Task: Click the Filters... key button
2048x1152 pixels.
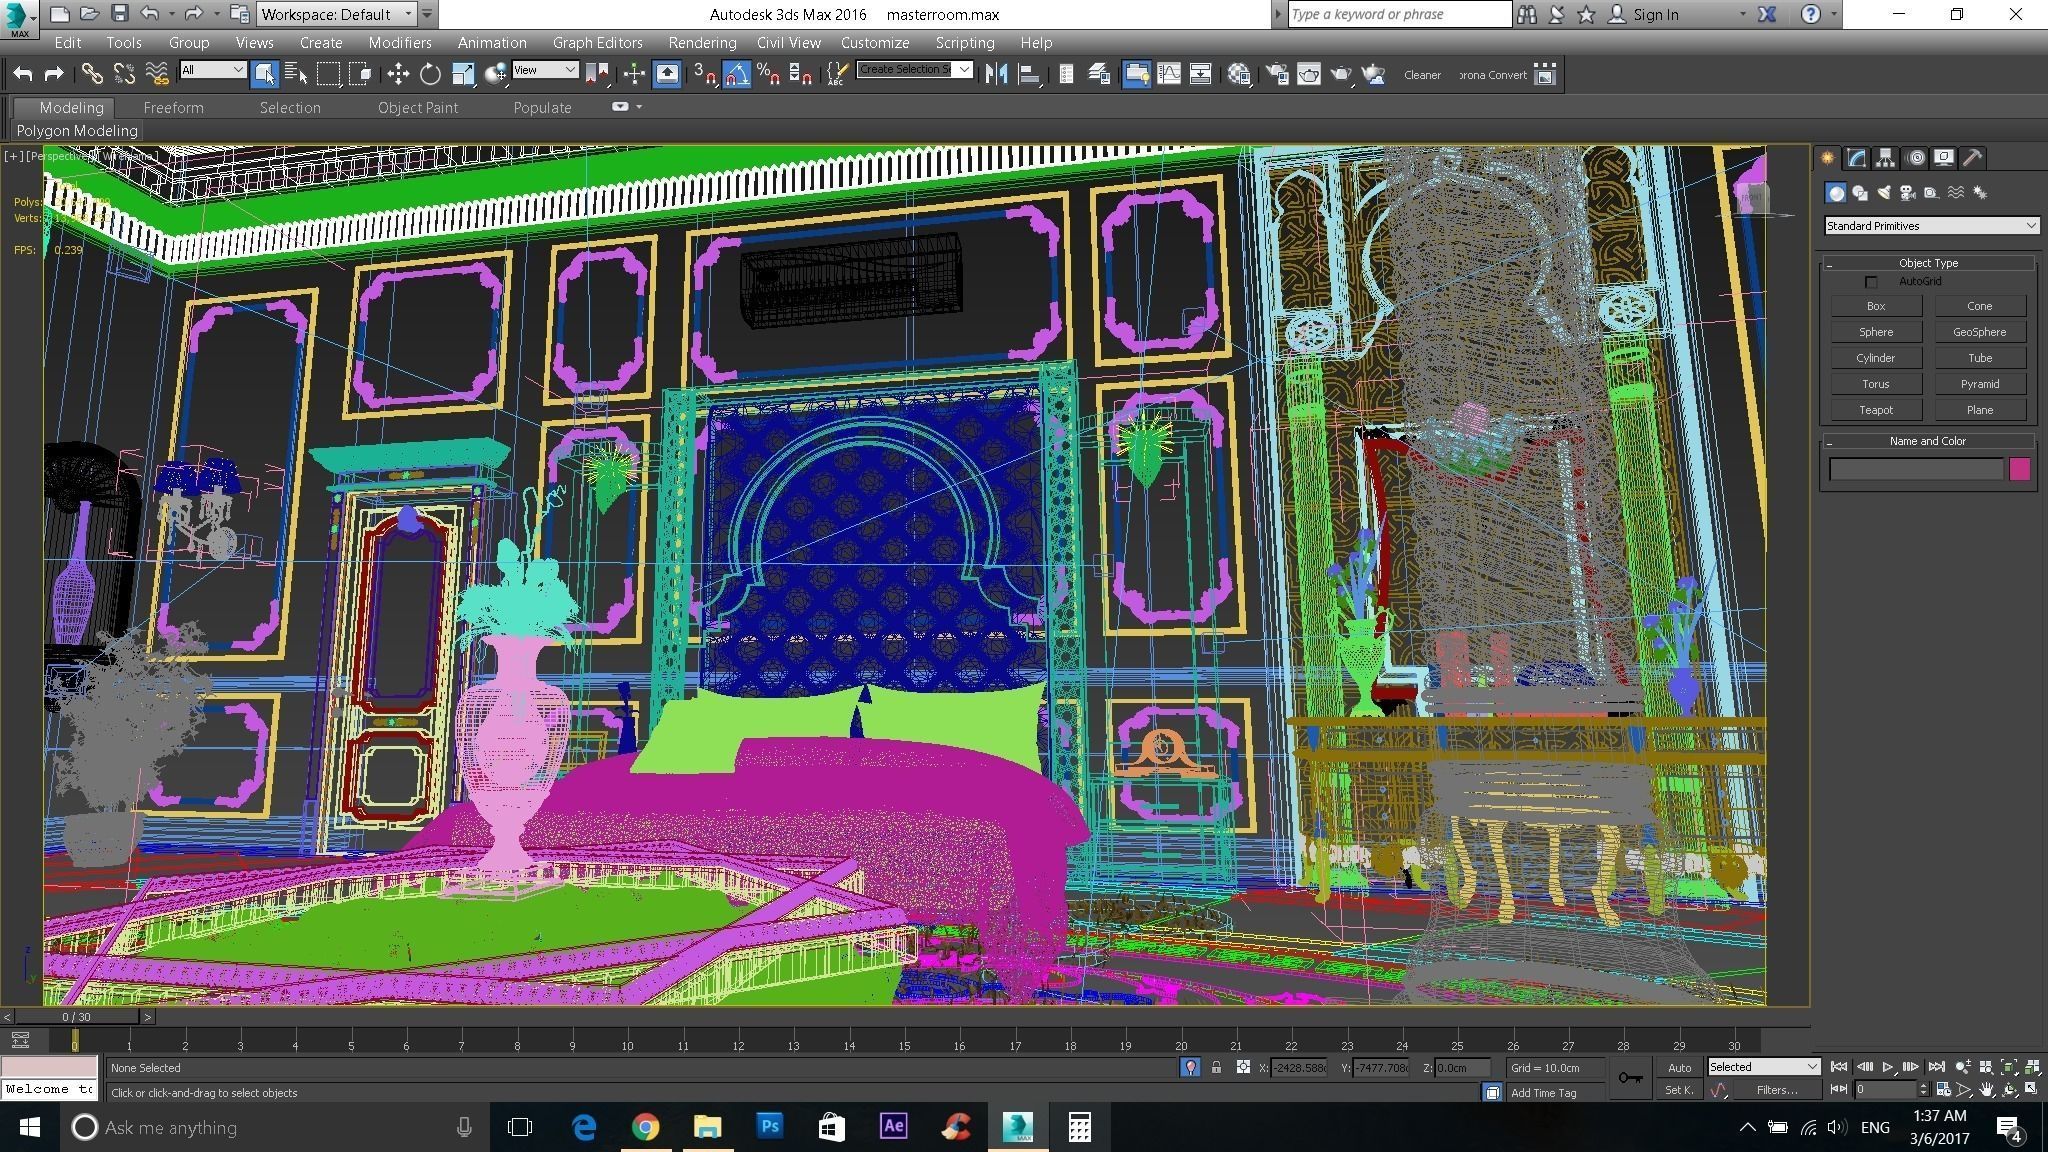Action: pyautogui.click(x=1776, y=1090)
